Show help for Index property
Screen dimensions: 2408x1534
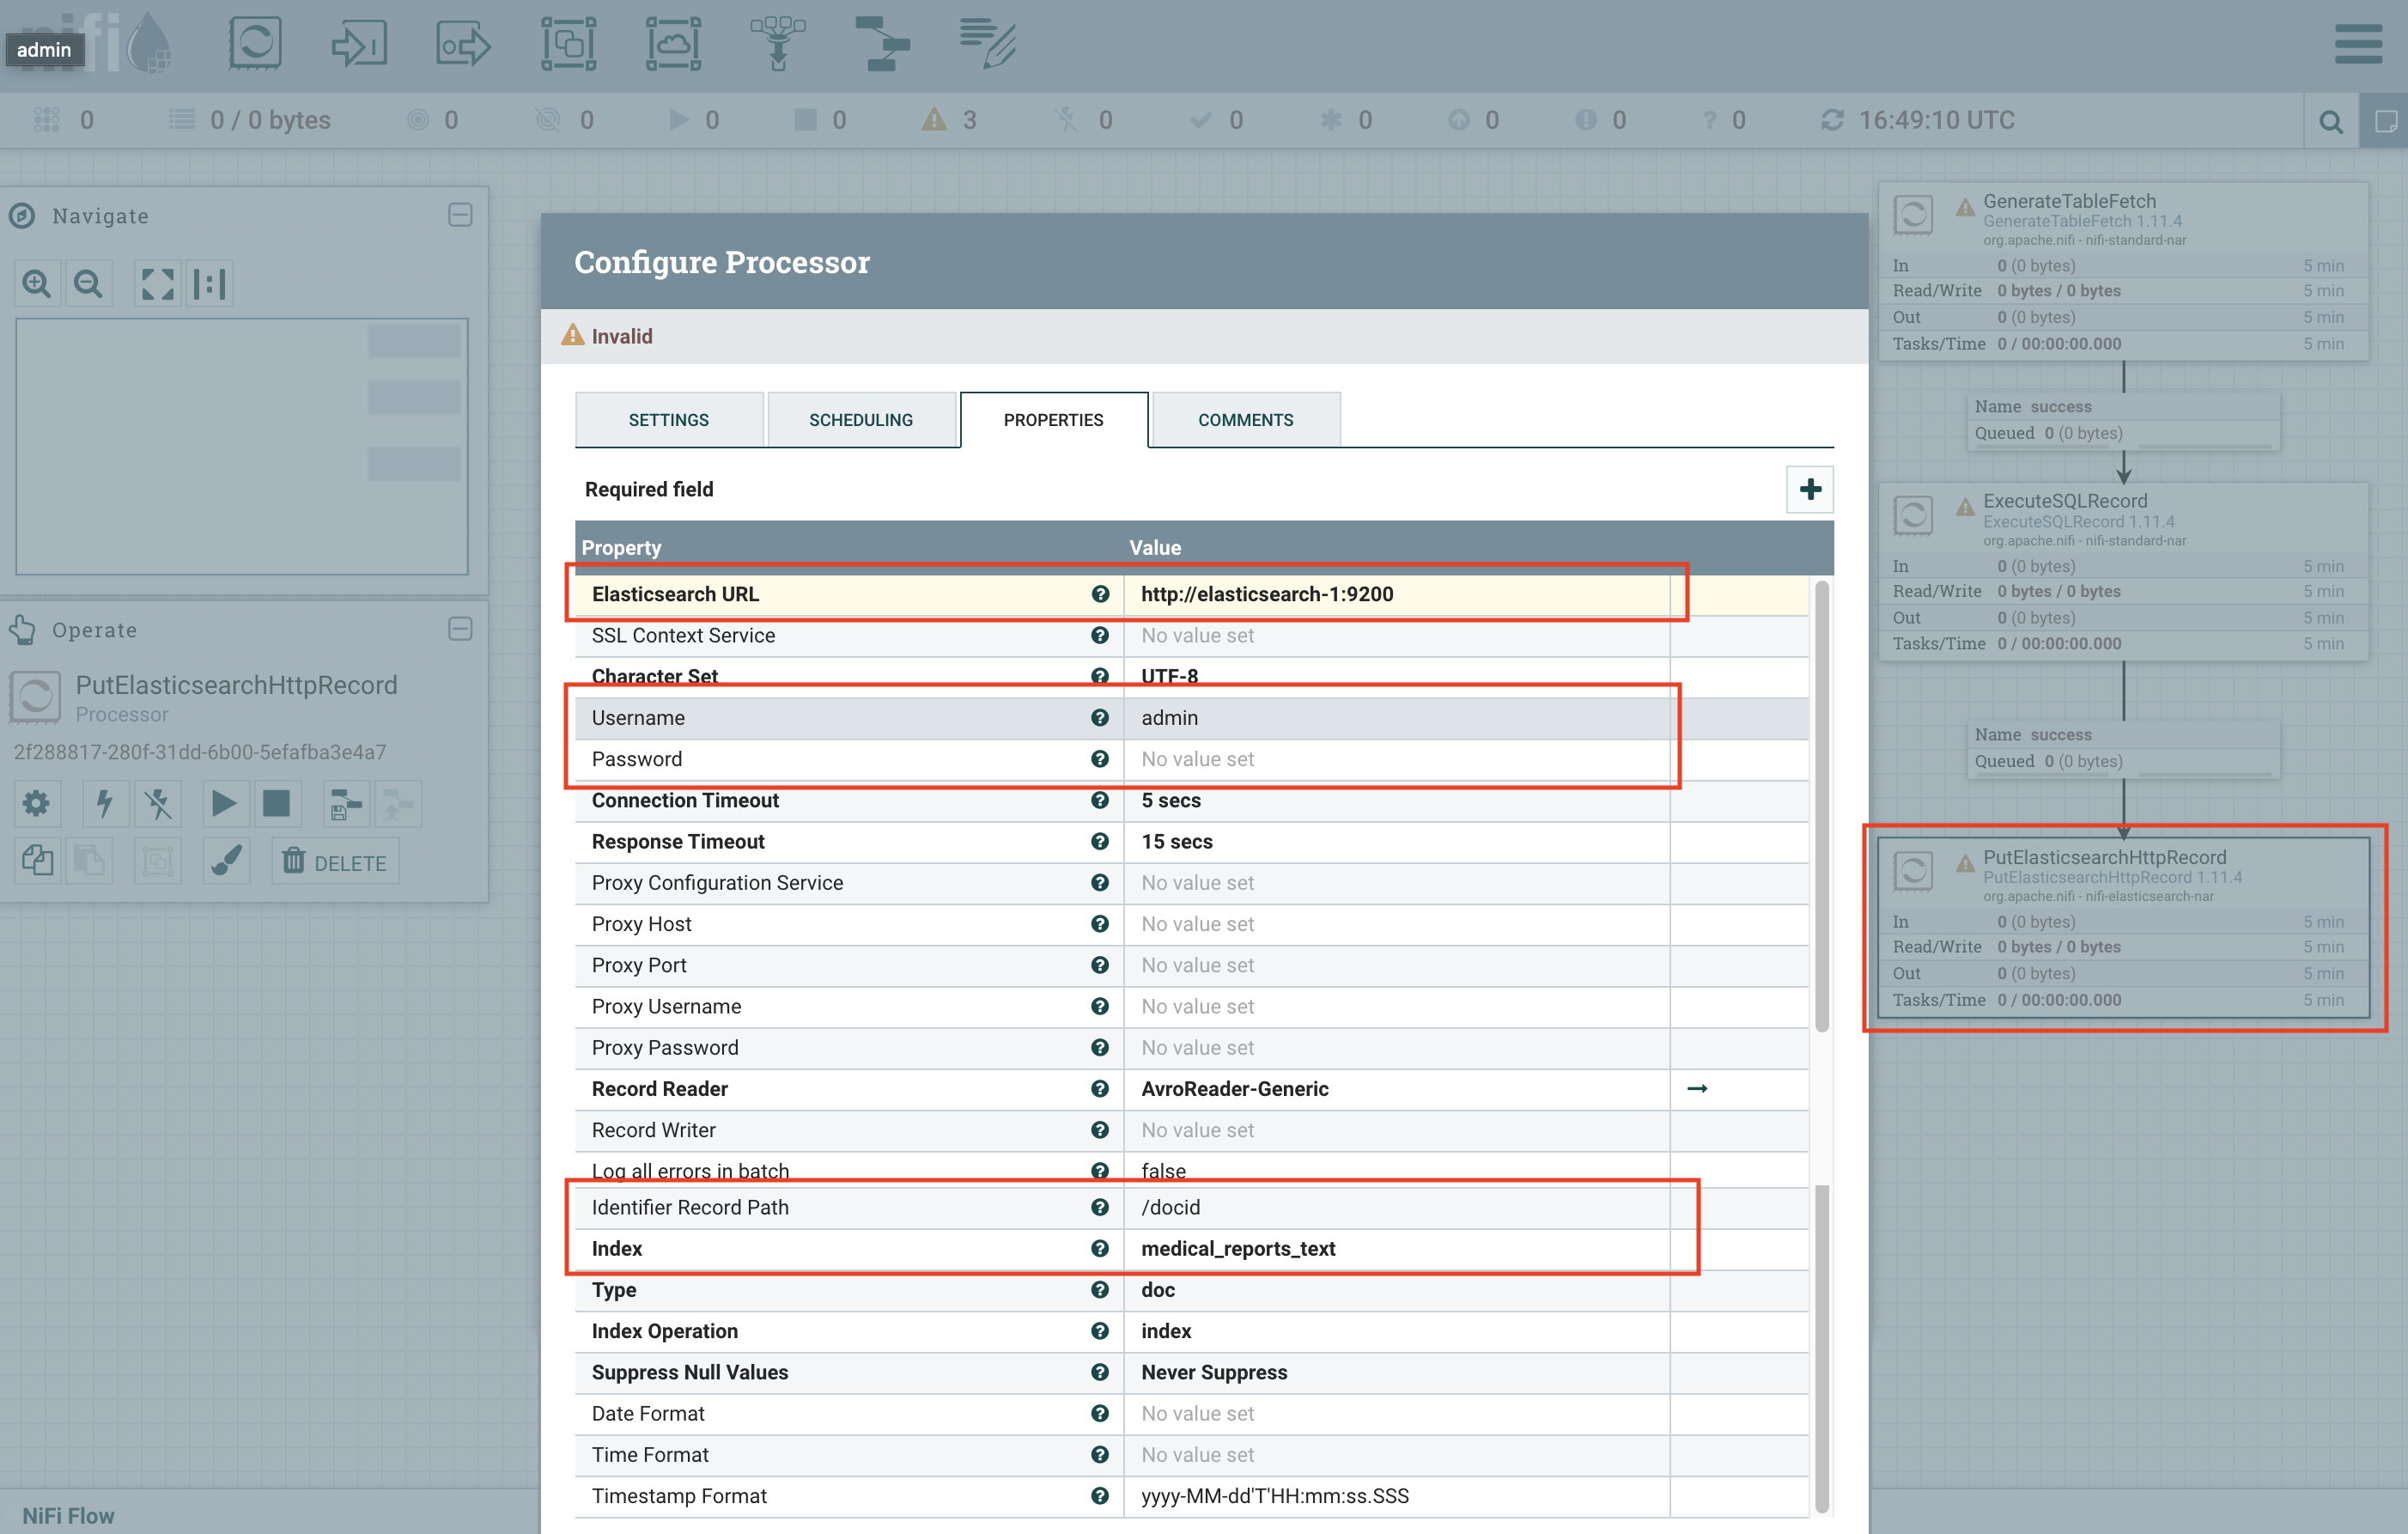tap(1100, 1249)
